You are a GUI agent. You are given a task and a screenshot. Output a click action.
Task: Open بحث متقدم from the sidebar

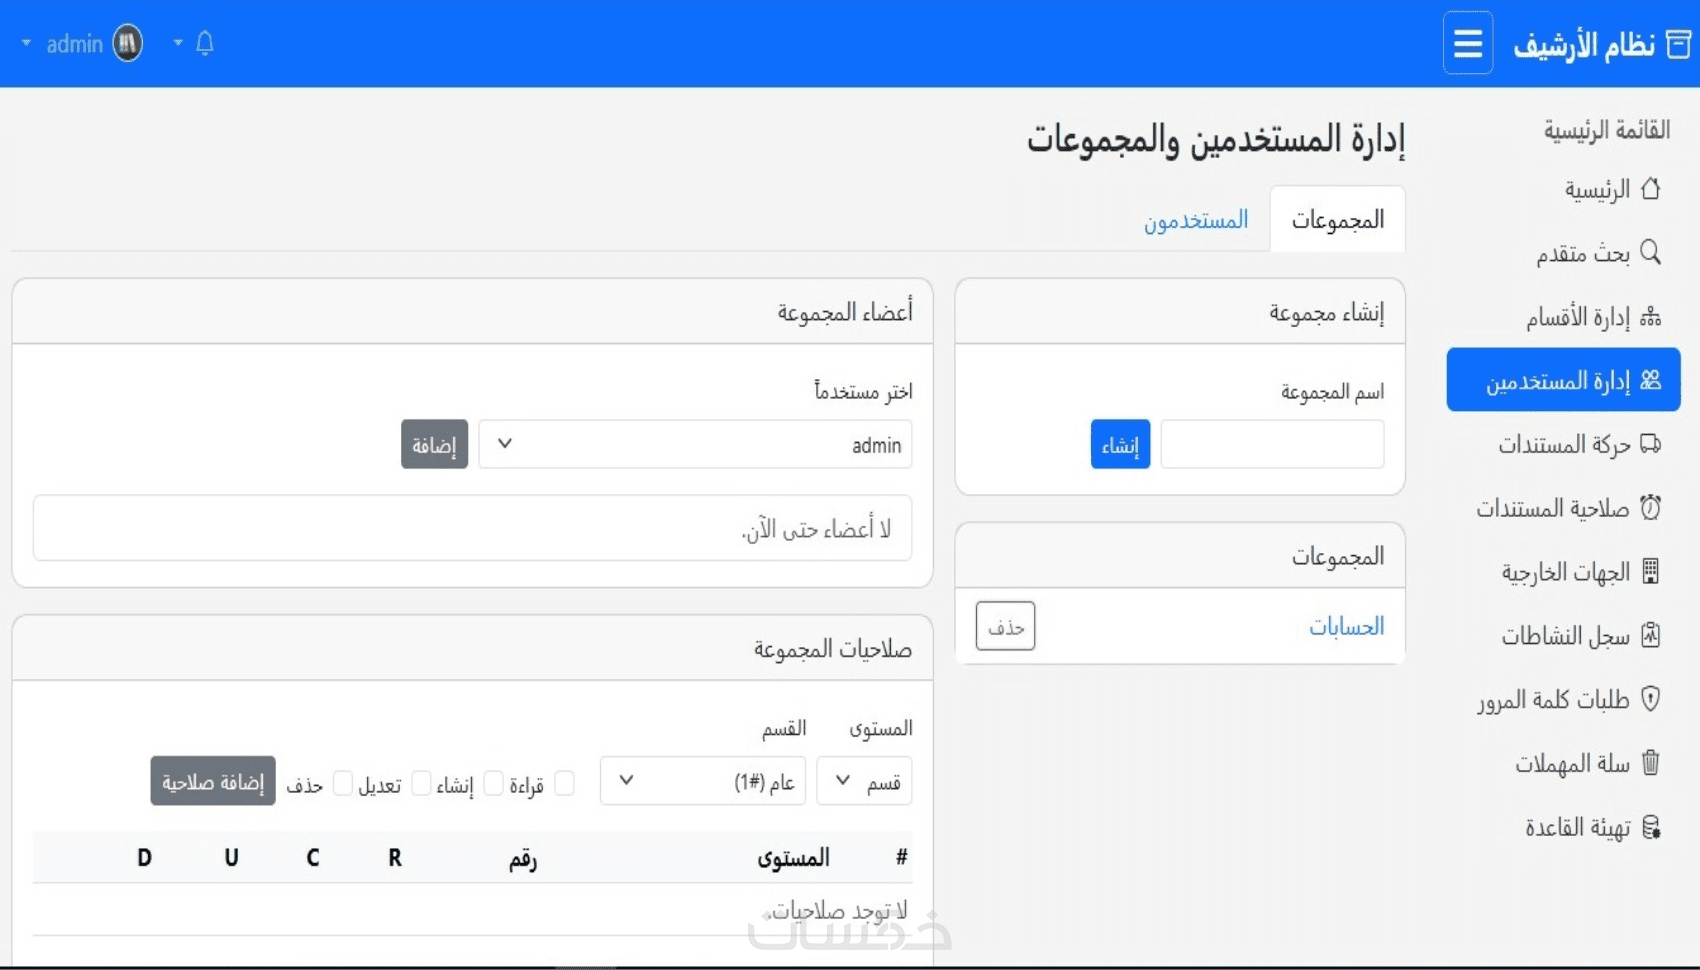point(1564,253)
